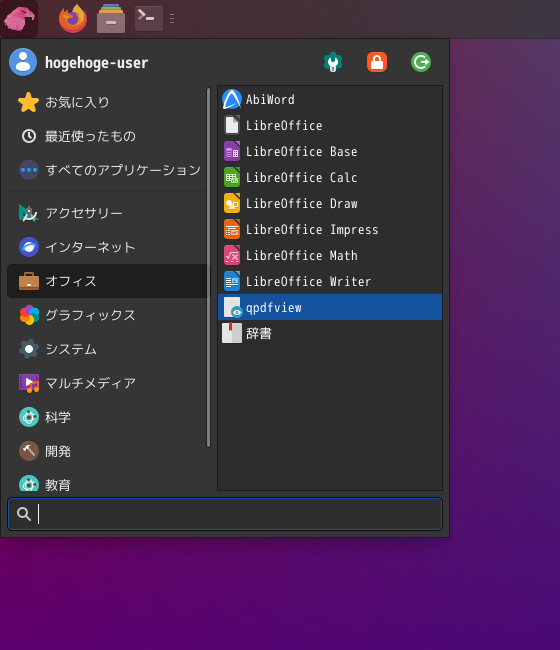Select the グラフィックス category
This screenshot has height=650, width=560.
107,315
